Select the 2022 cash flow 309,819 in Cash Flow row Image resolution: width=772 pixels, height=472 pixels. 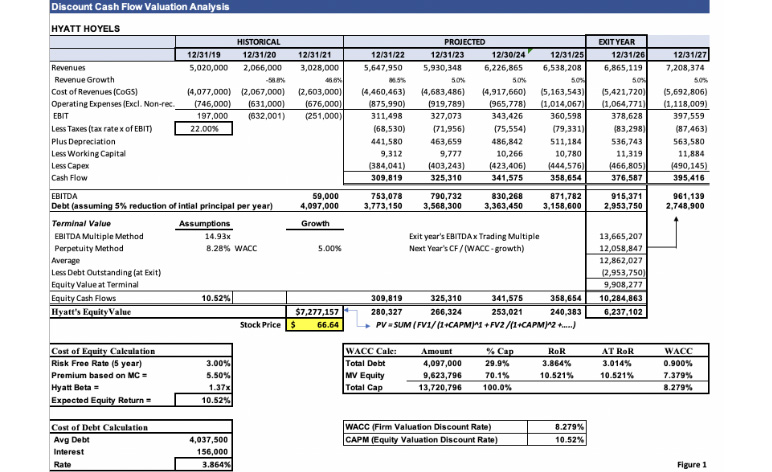point(386,178)
